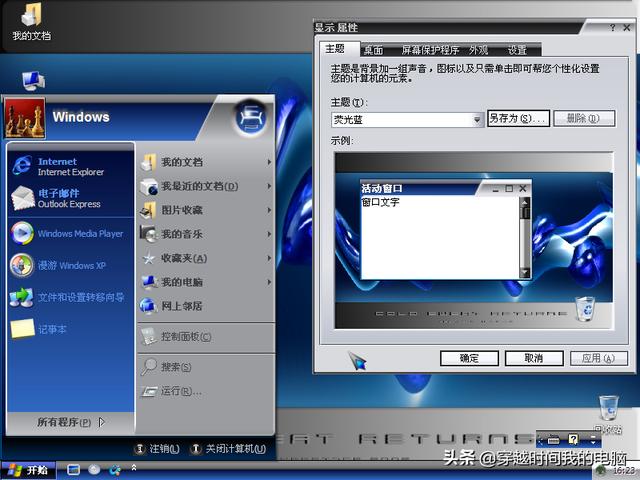This screenshot has width=640, height=480.
Task: Click 开始 Start button
Action: [28, 470]
